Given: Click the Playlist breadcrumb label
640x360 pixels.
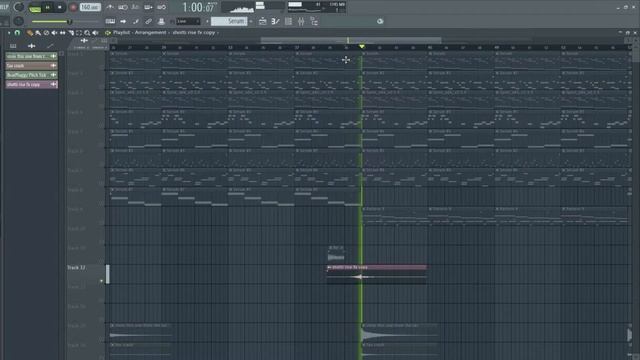Looking at the screenshot, I should 121,32.
